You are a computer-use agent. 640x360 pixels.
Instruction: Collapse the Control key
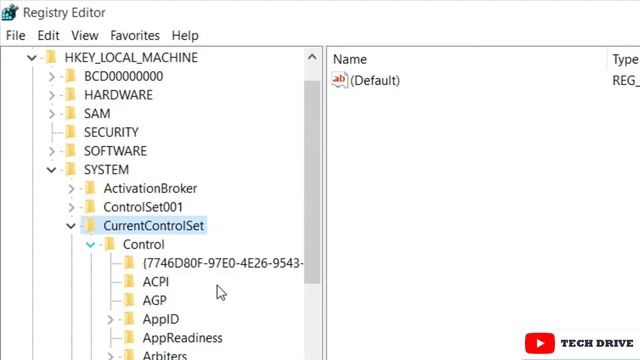[x=91, y=244]
